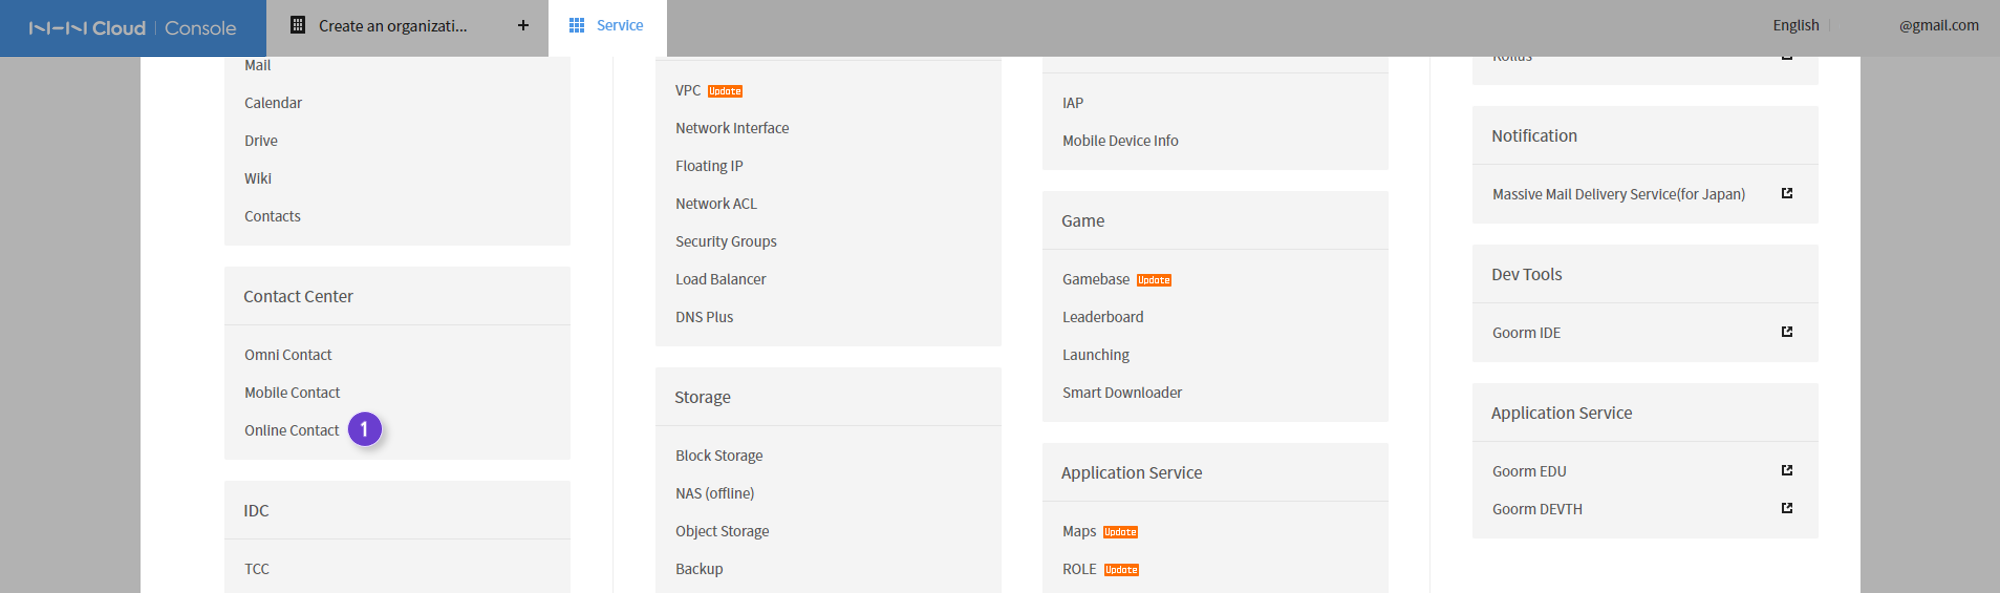Open Object Storage
Image resolution: width=2000 pixels, height=593 pixels.
pos(722,532)
